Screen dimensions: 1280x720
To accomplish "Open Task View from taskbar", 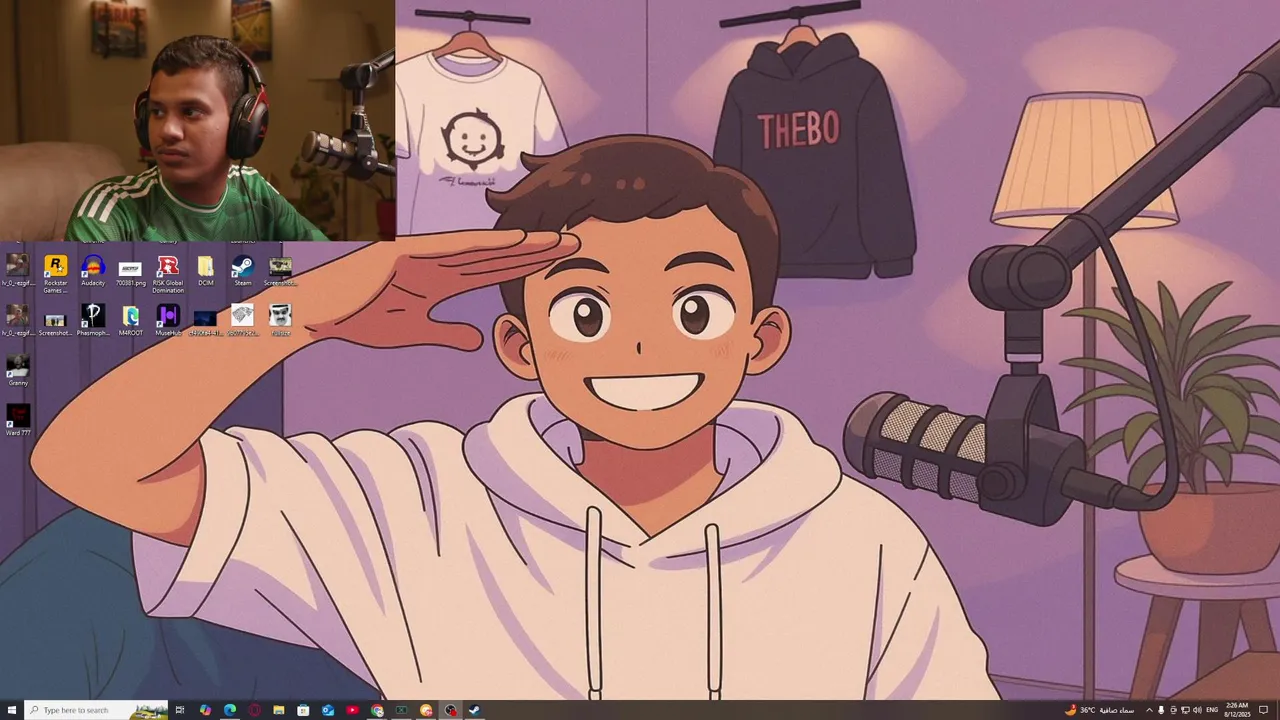I will coord(180,710).
